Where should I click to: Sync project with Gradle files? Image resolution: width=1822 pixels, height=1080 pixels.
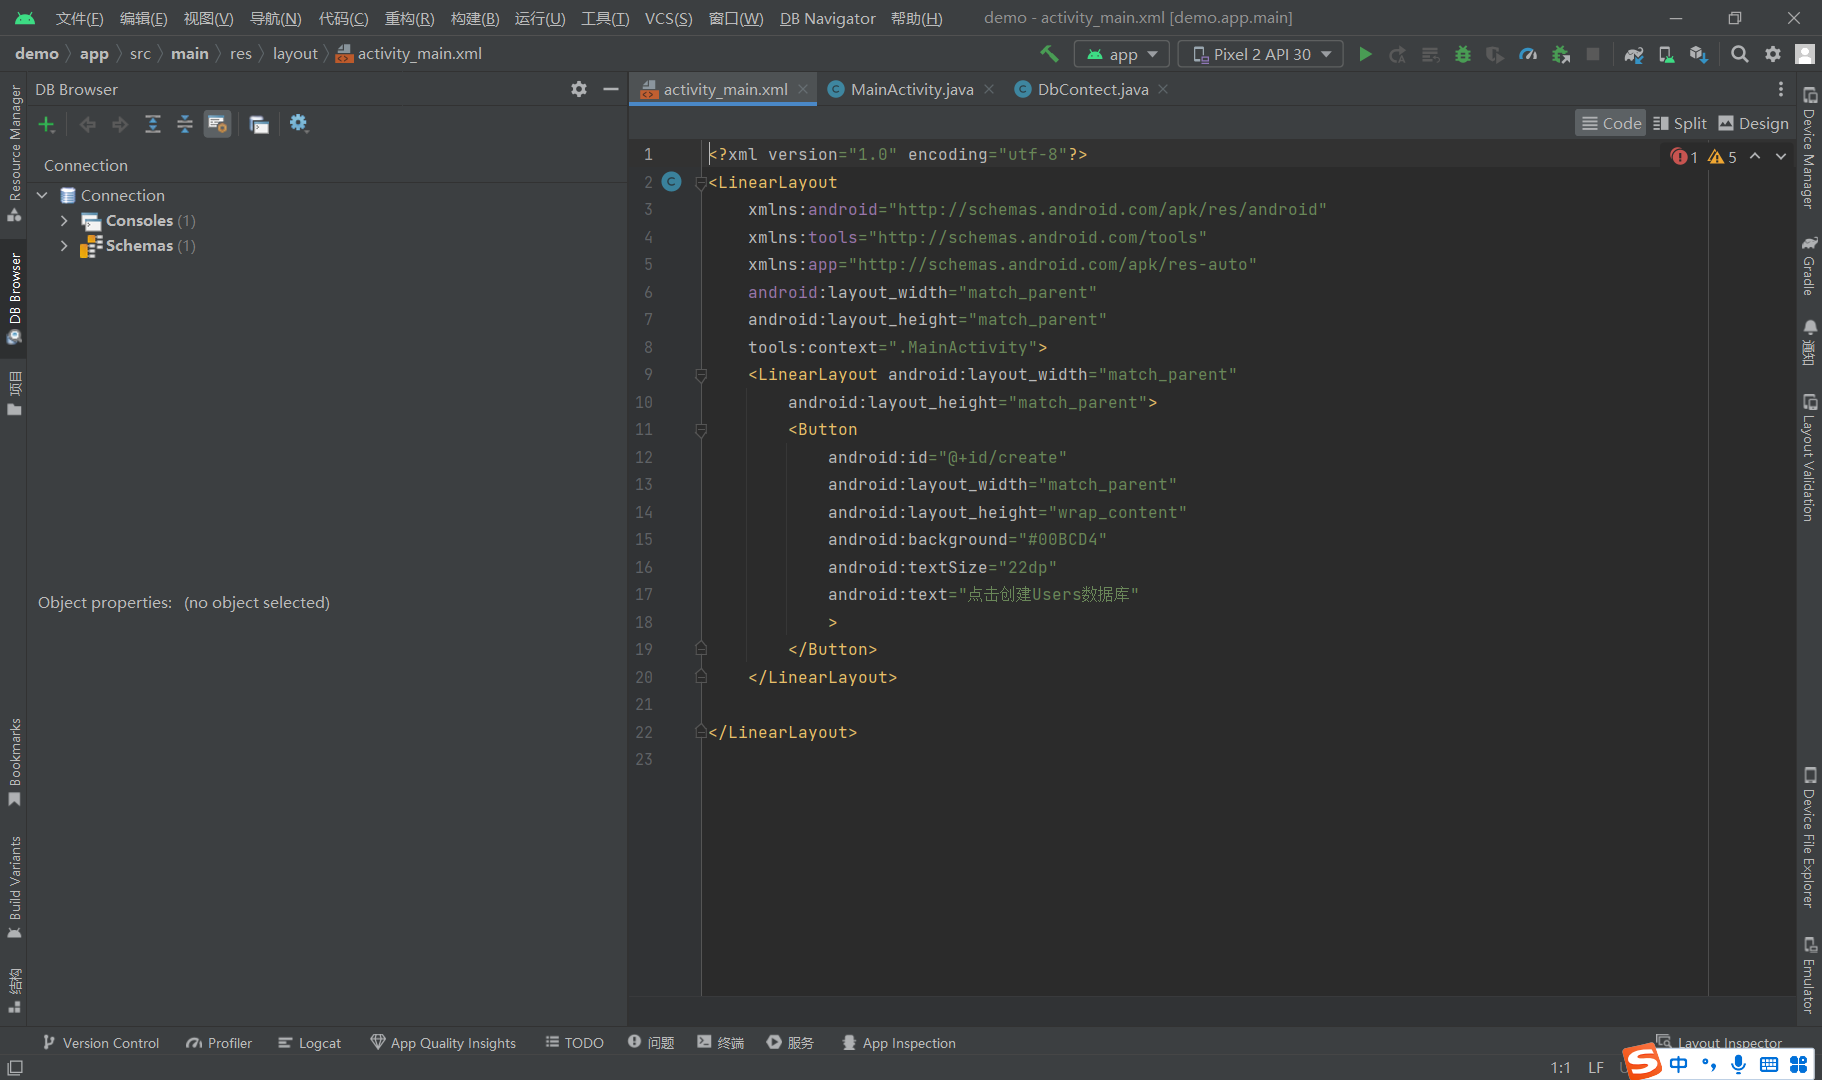click(x=1633, y=54)
